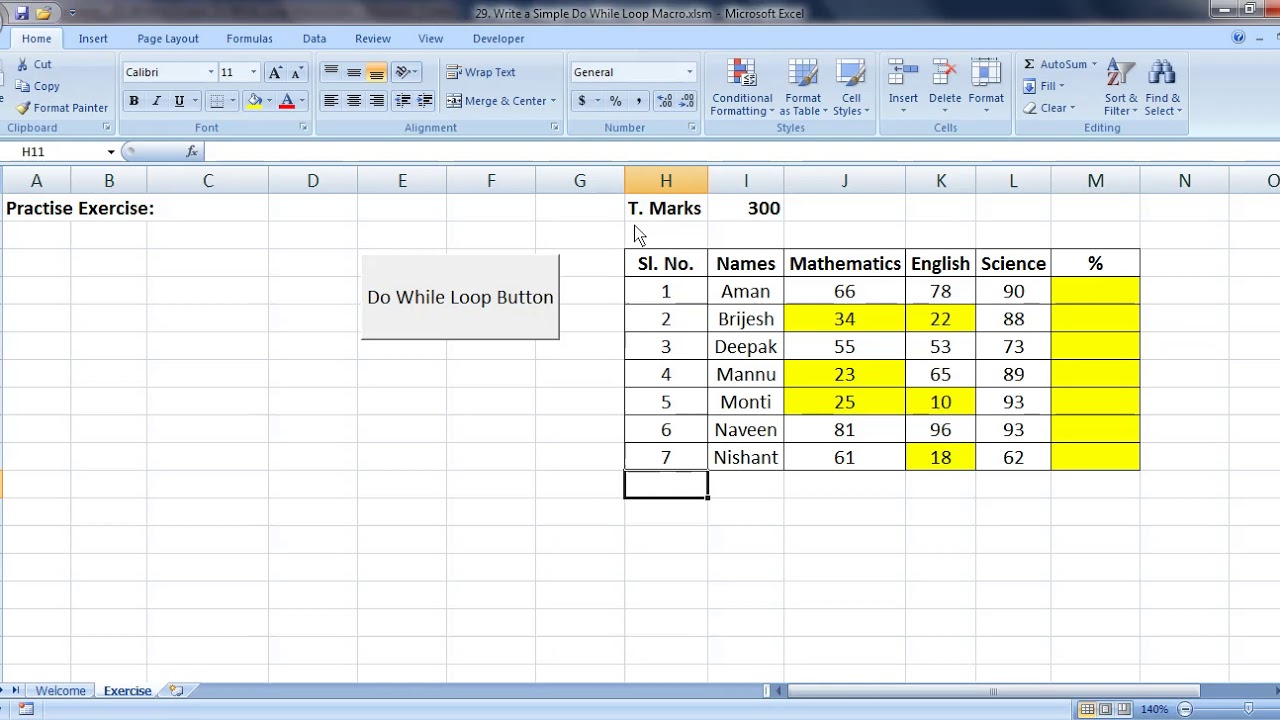
Task: Click the Insert Function fx icon
Action: tap(192, 152)
